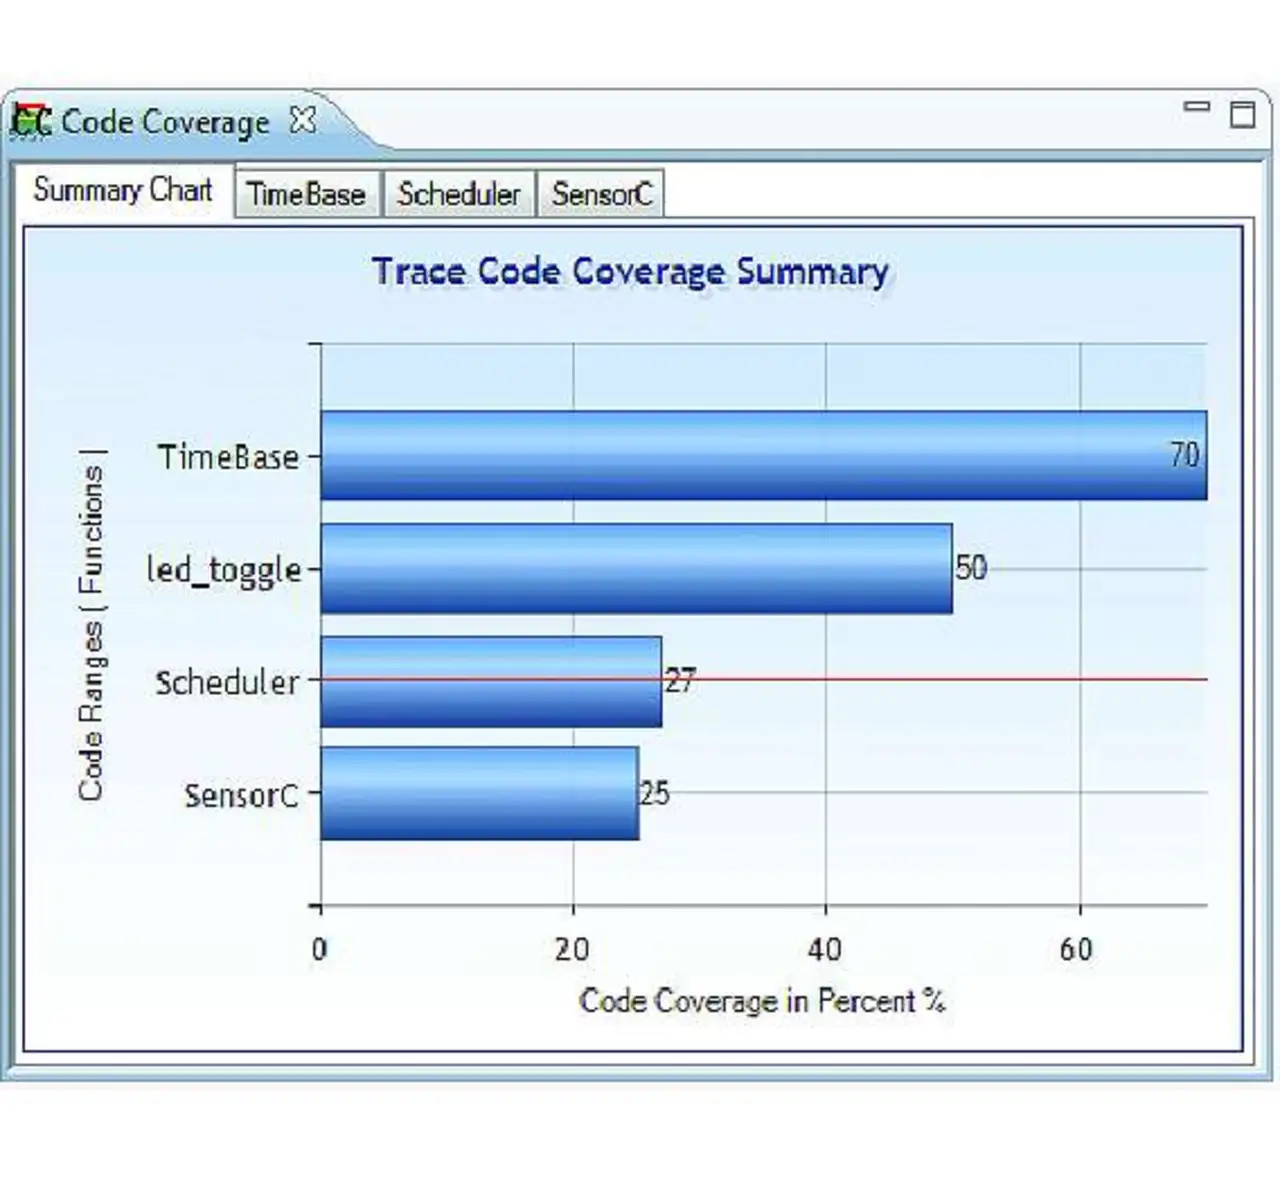The height and width of the screenshot is (1190, 1280).
Task: Select the value label 50 beside led_toggle bar
Action: 971,568
